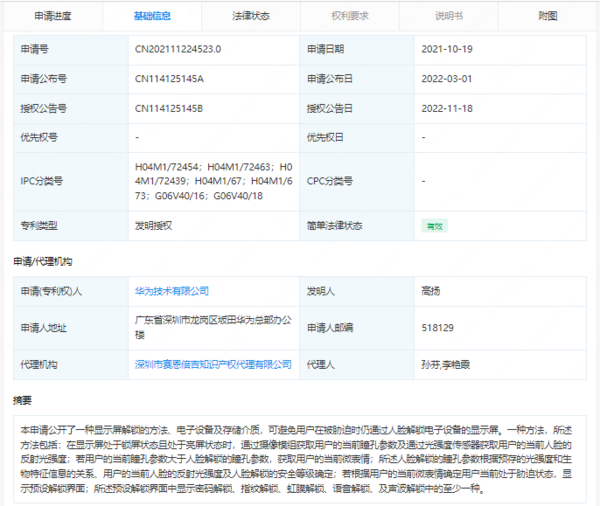Click the applicant address 广东省深圳市龙岗区 cell
The height and width of the screenshot is (506, 600).
coord(213,328)
